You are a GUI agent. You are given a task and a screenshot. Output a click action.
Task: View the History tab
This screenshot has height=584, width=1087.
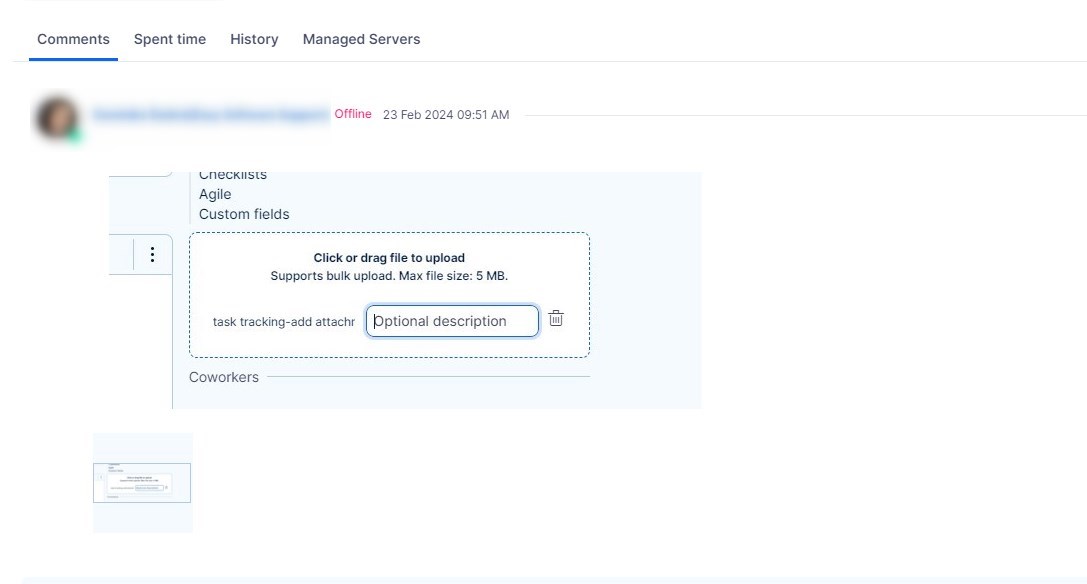(254, 39)
